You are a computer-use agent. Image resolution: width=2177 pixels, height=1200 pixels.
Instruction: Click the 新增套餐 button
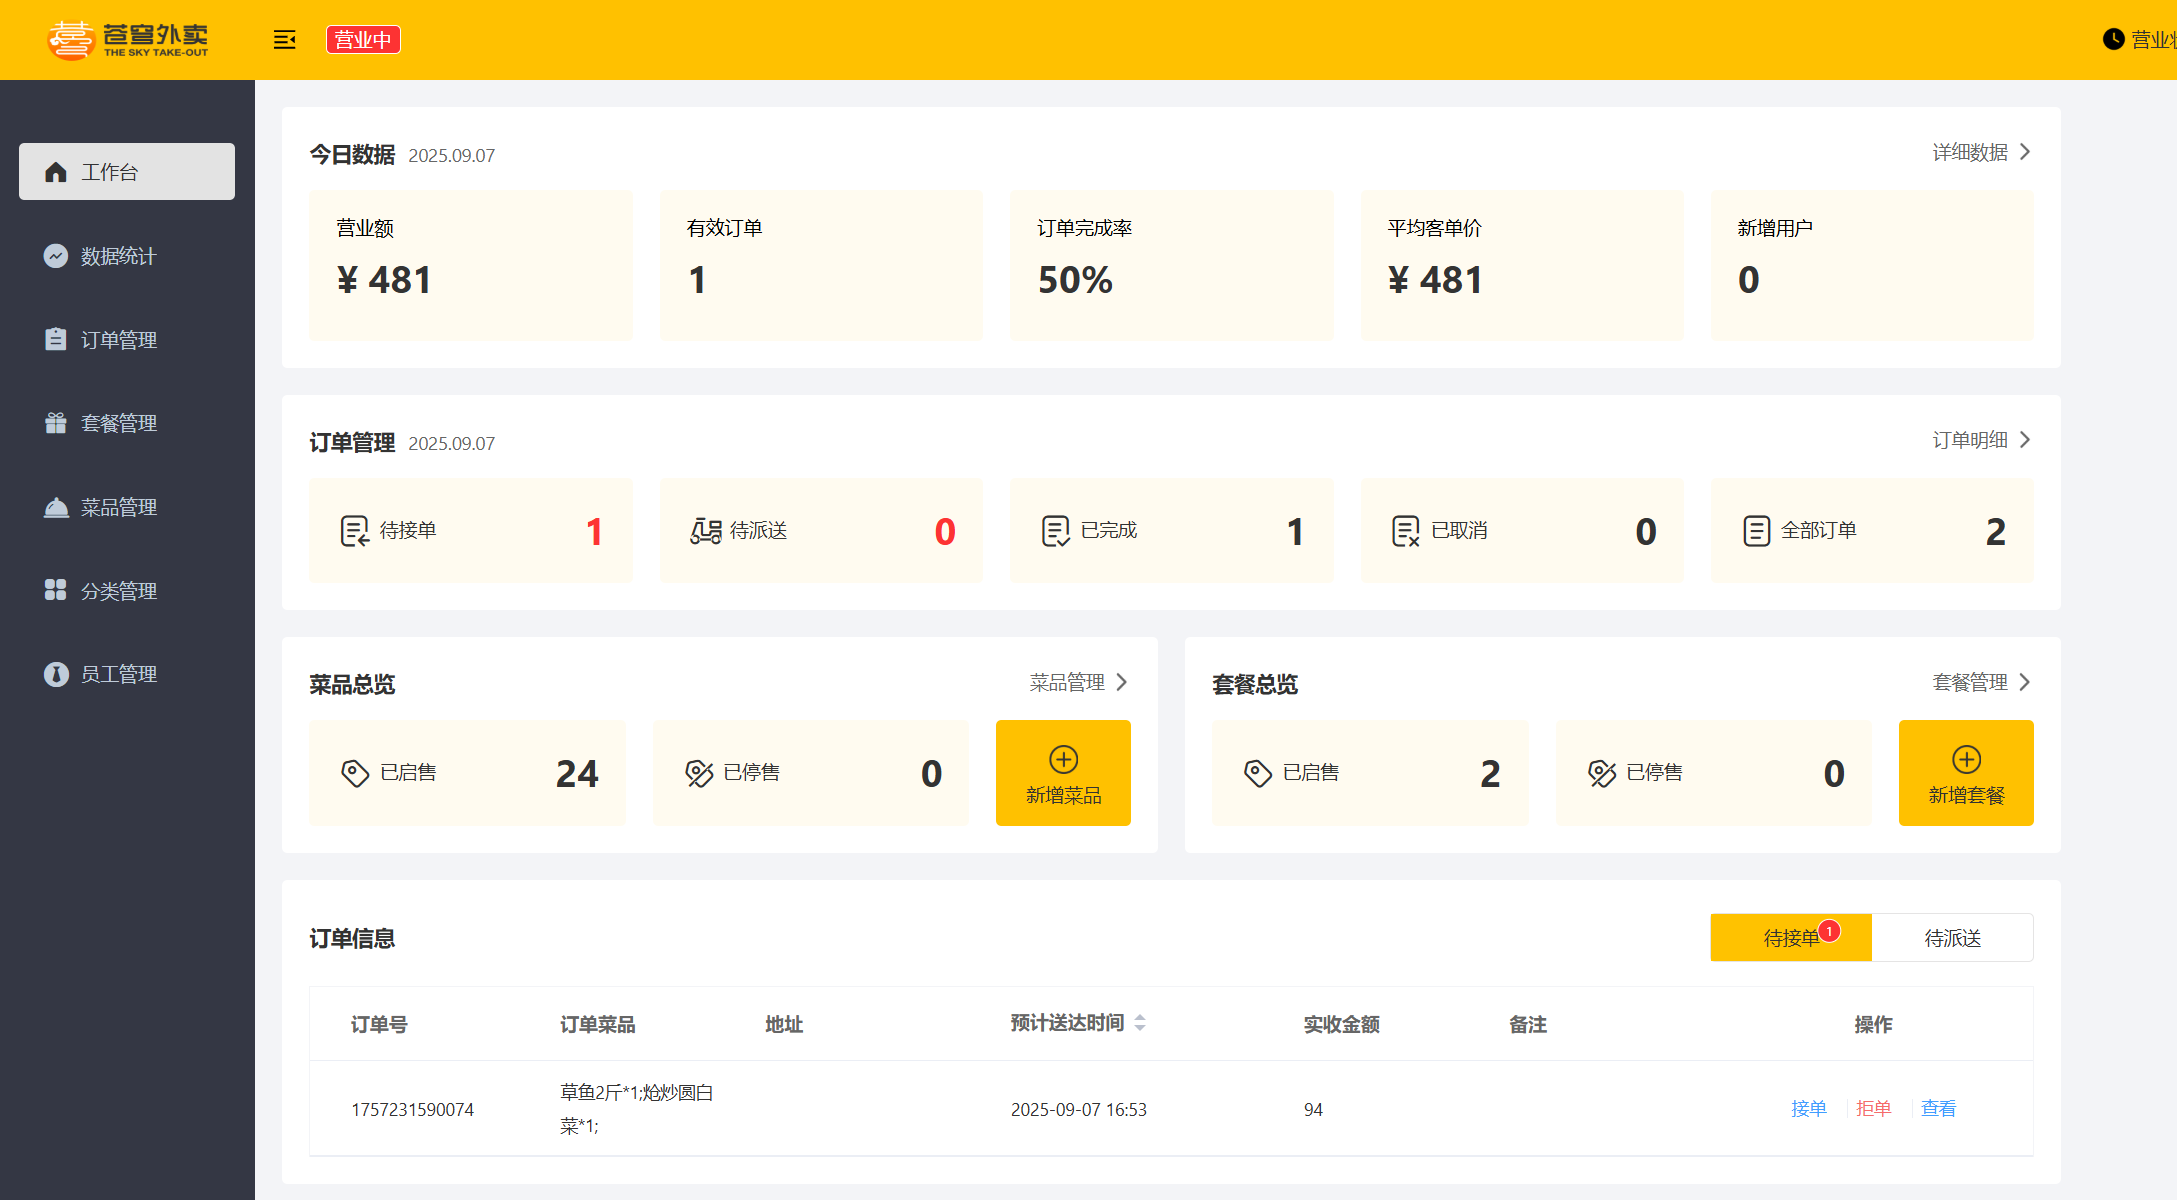coord(1966,773)
